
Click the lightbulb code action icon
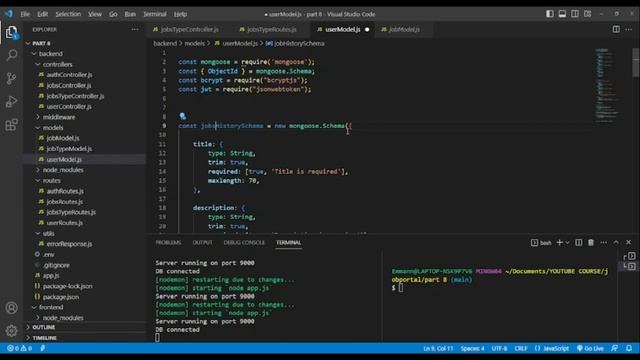click(182, 116)
